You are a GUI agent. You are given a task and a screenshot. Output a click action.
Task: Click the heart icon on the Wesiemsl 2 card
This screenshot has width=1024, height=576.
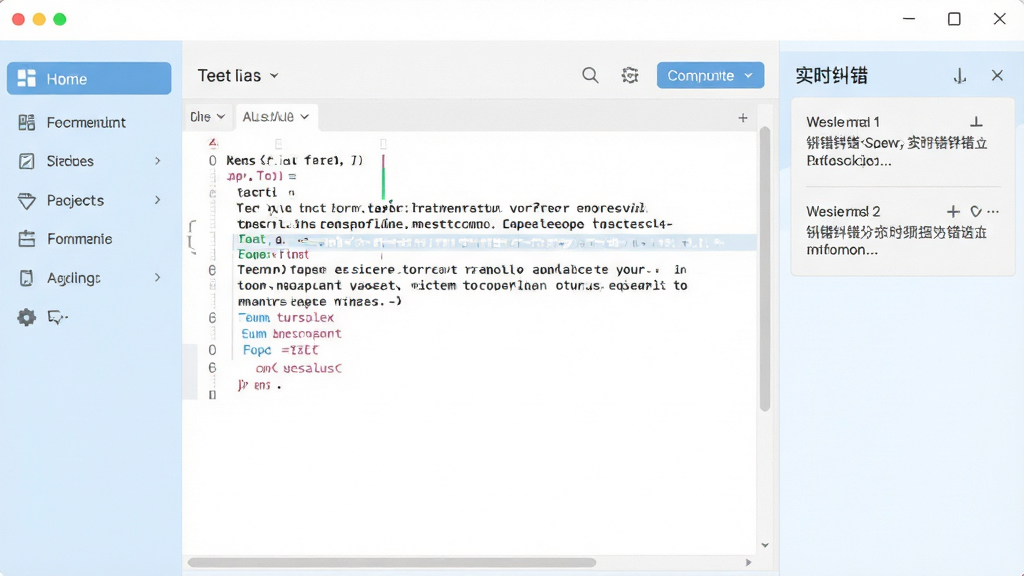point(976,212)
